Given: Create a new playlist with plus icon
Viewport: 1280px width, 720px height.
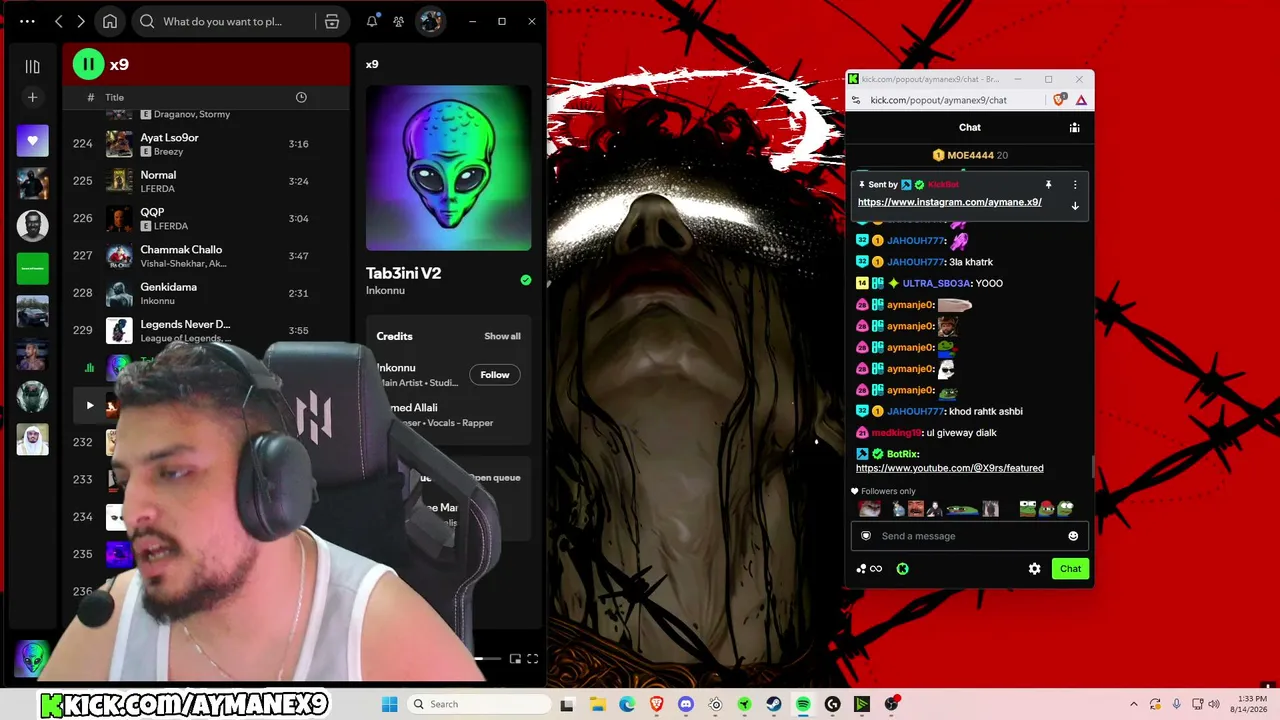Looking at the screenshot, I should 32,97.
